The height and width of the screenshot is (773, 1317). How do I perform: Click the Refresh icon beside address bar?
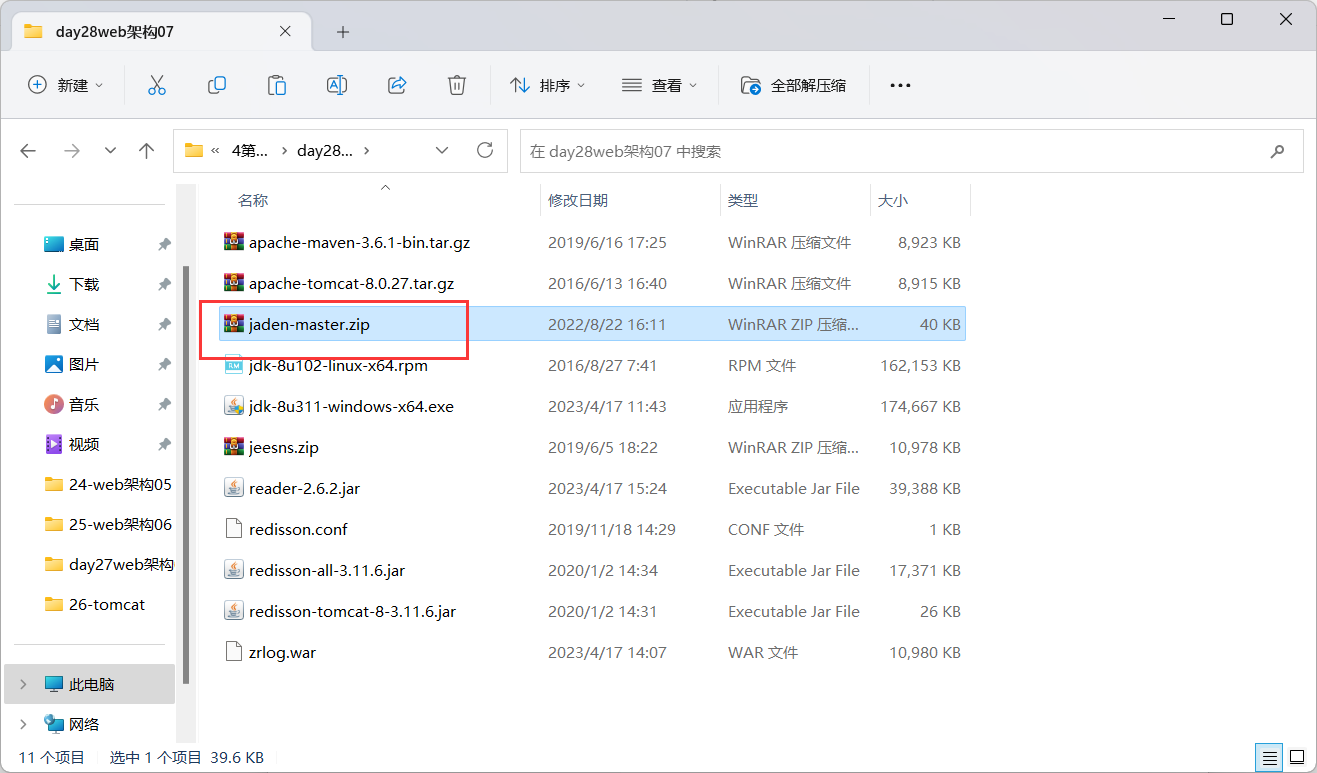pyautogui.click(x=485, y=151)
